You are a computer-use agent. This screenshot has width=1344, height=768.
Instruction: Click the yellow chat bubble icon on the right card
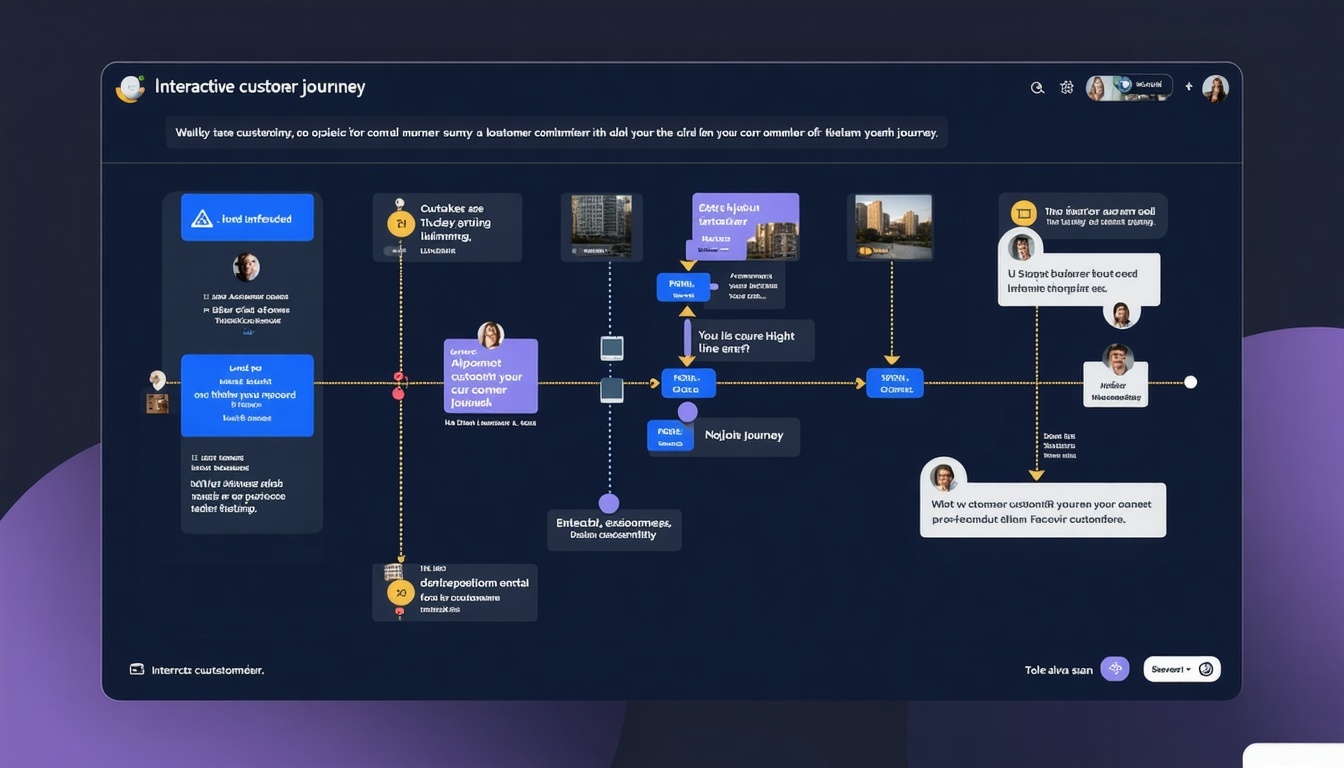click(1022, 212)
